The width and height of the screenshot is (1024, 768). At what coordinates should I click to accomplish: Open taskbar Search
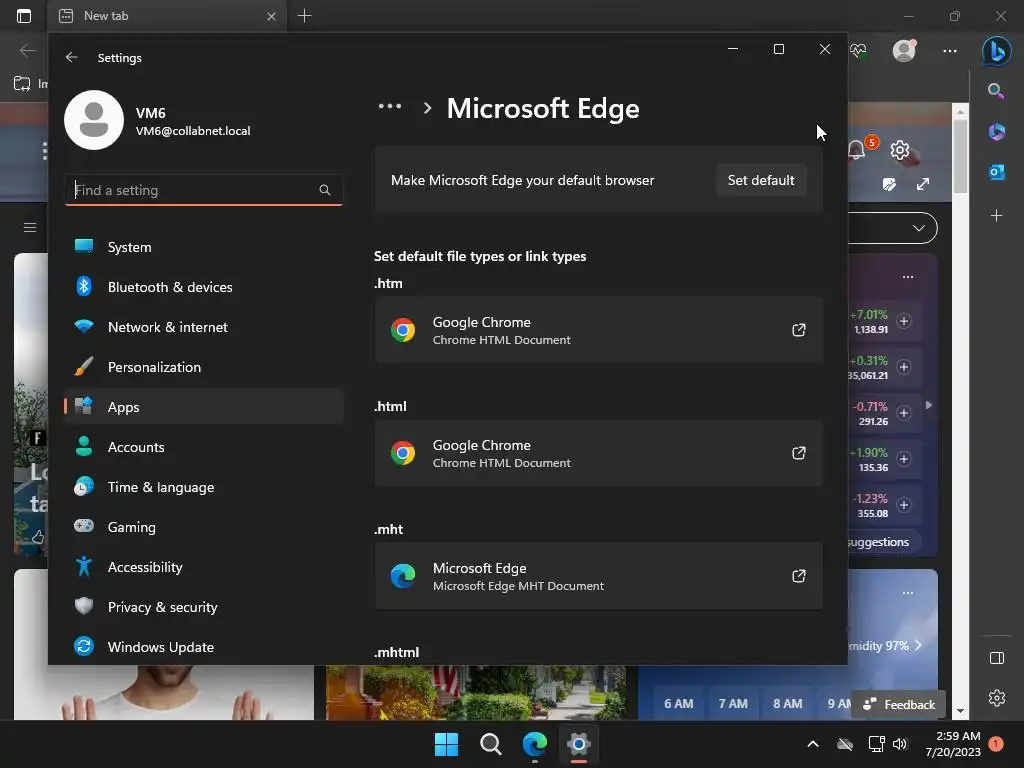pos(490,744)
